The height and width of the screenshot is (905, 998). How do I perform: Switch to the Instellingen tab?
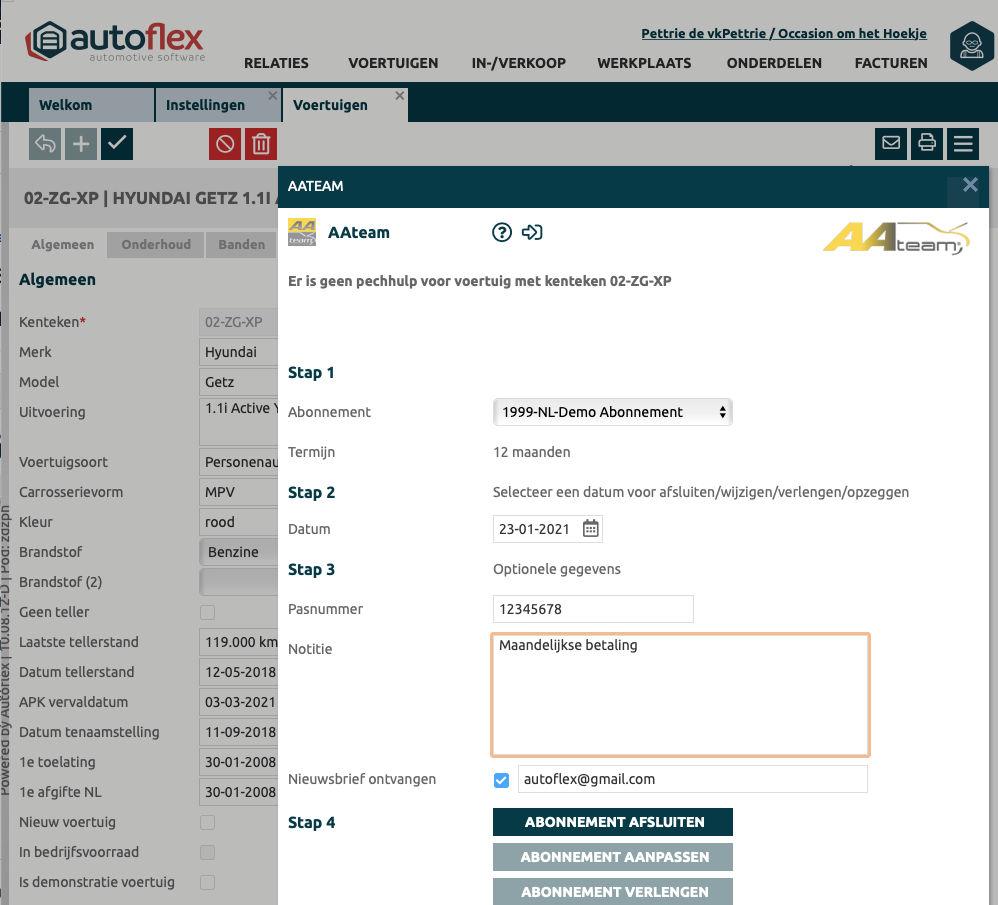[x=205, y=105]
